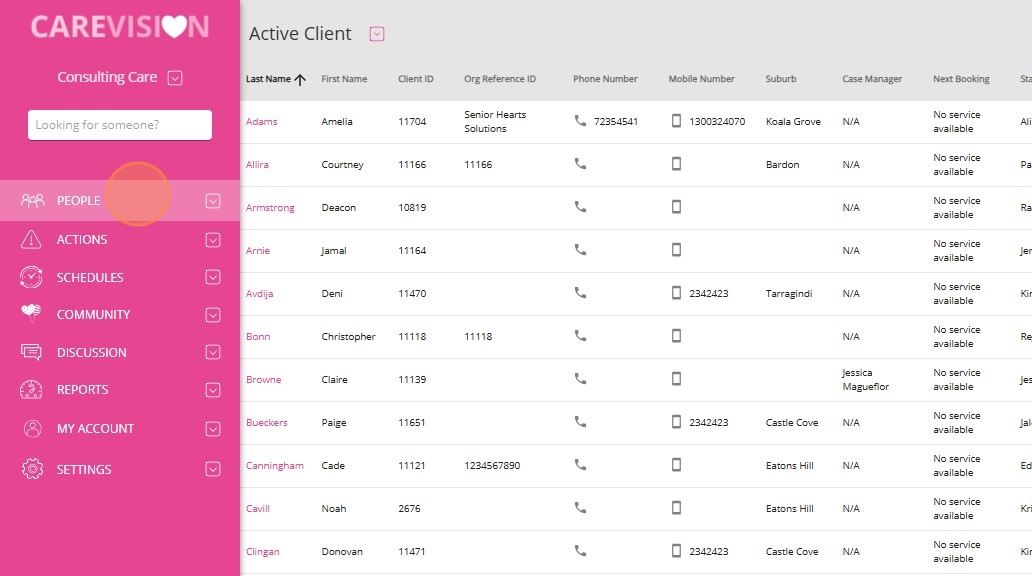Expand the Reports menu chevron
The width and height of the screenshot is (1032, 576).
click(x=213, y=390)
